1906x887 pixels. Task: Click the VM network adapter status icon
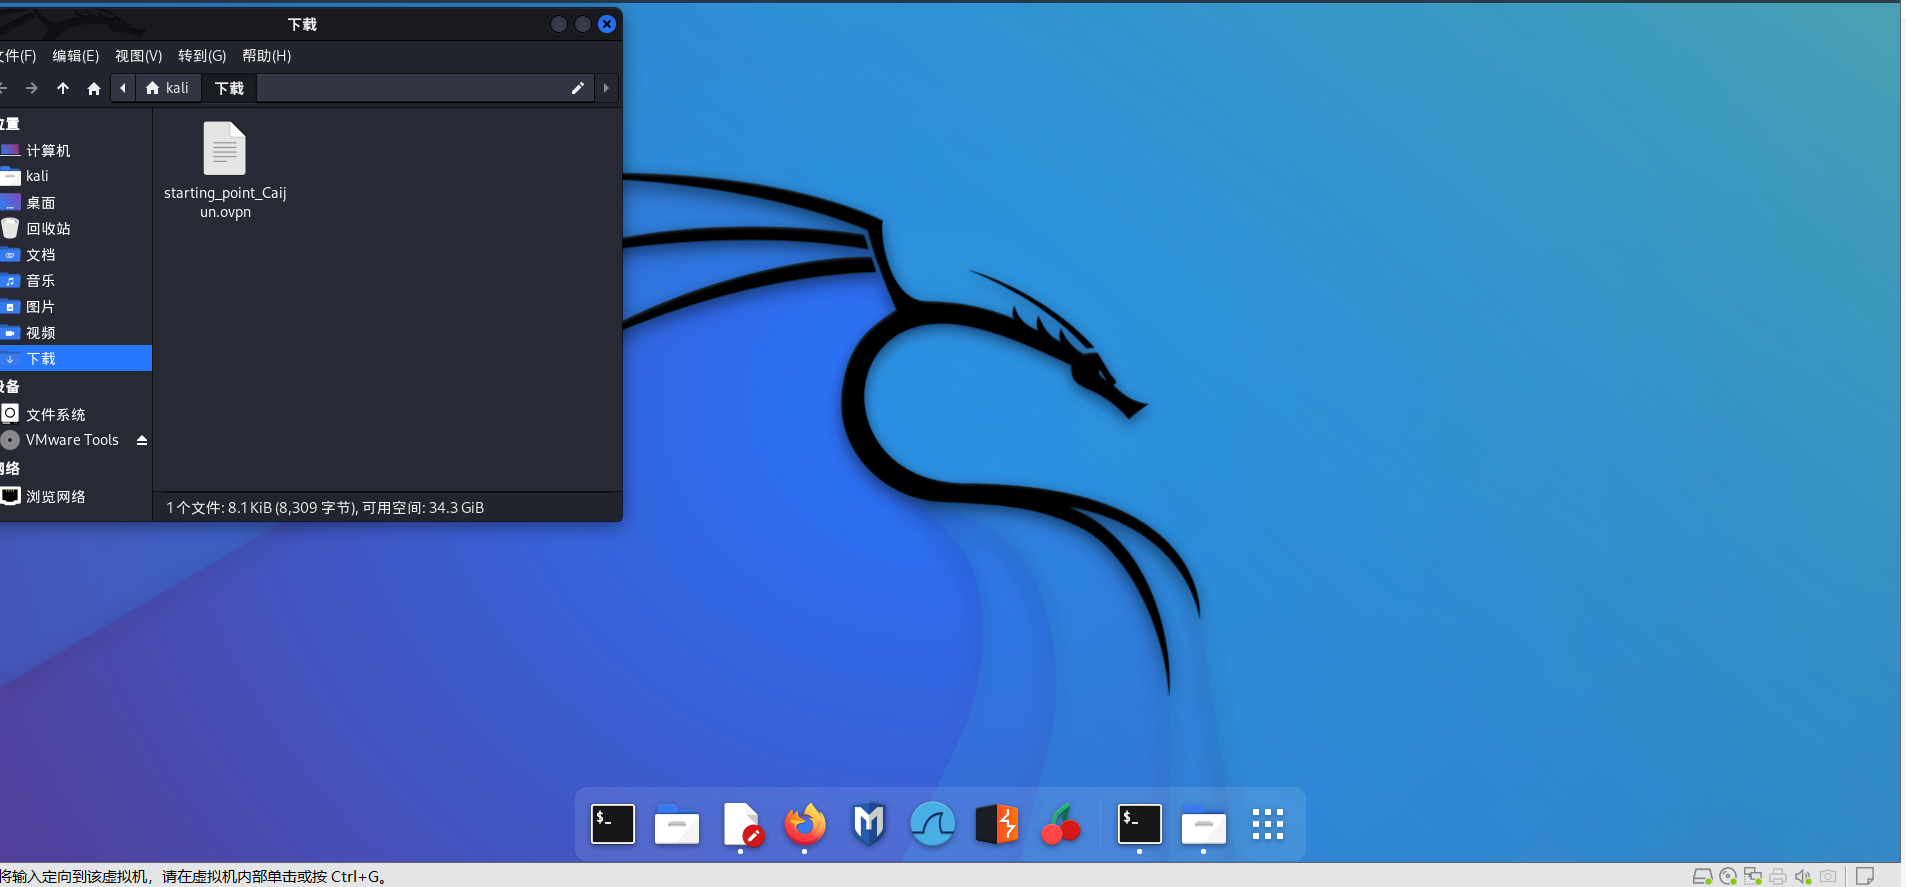[x=1753, y=877]
